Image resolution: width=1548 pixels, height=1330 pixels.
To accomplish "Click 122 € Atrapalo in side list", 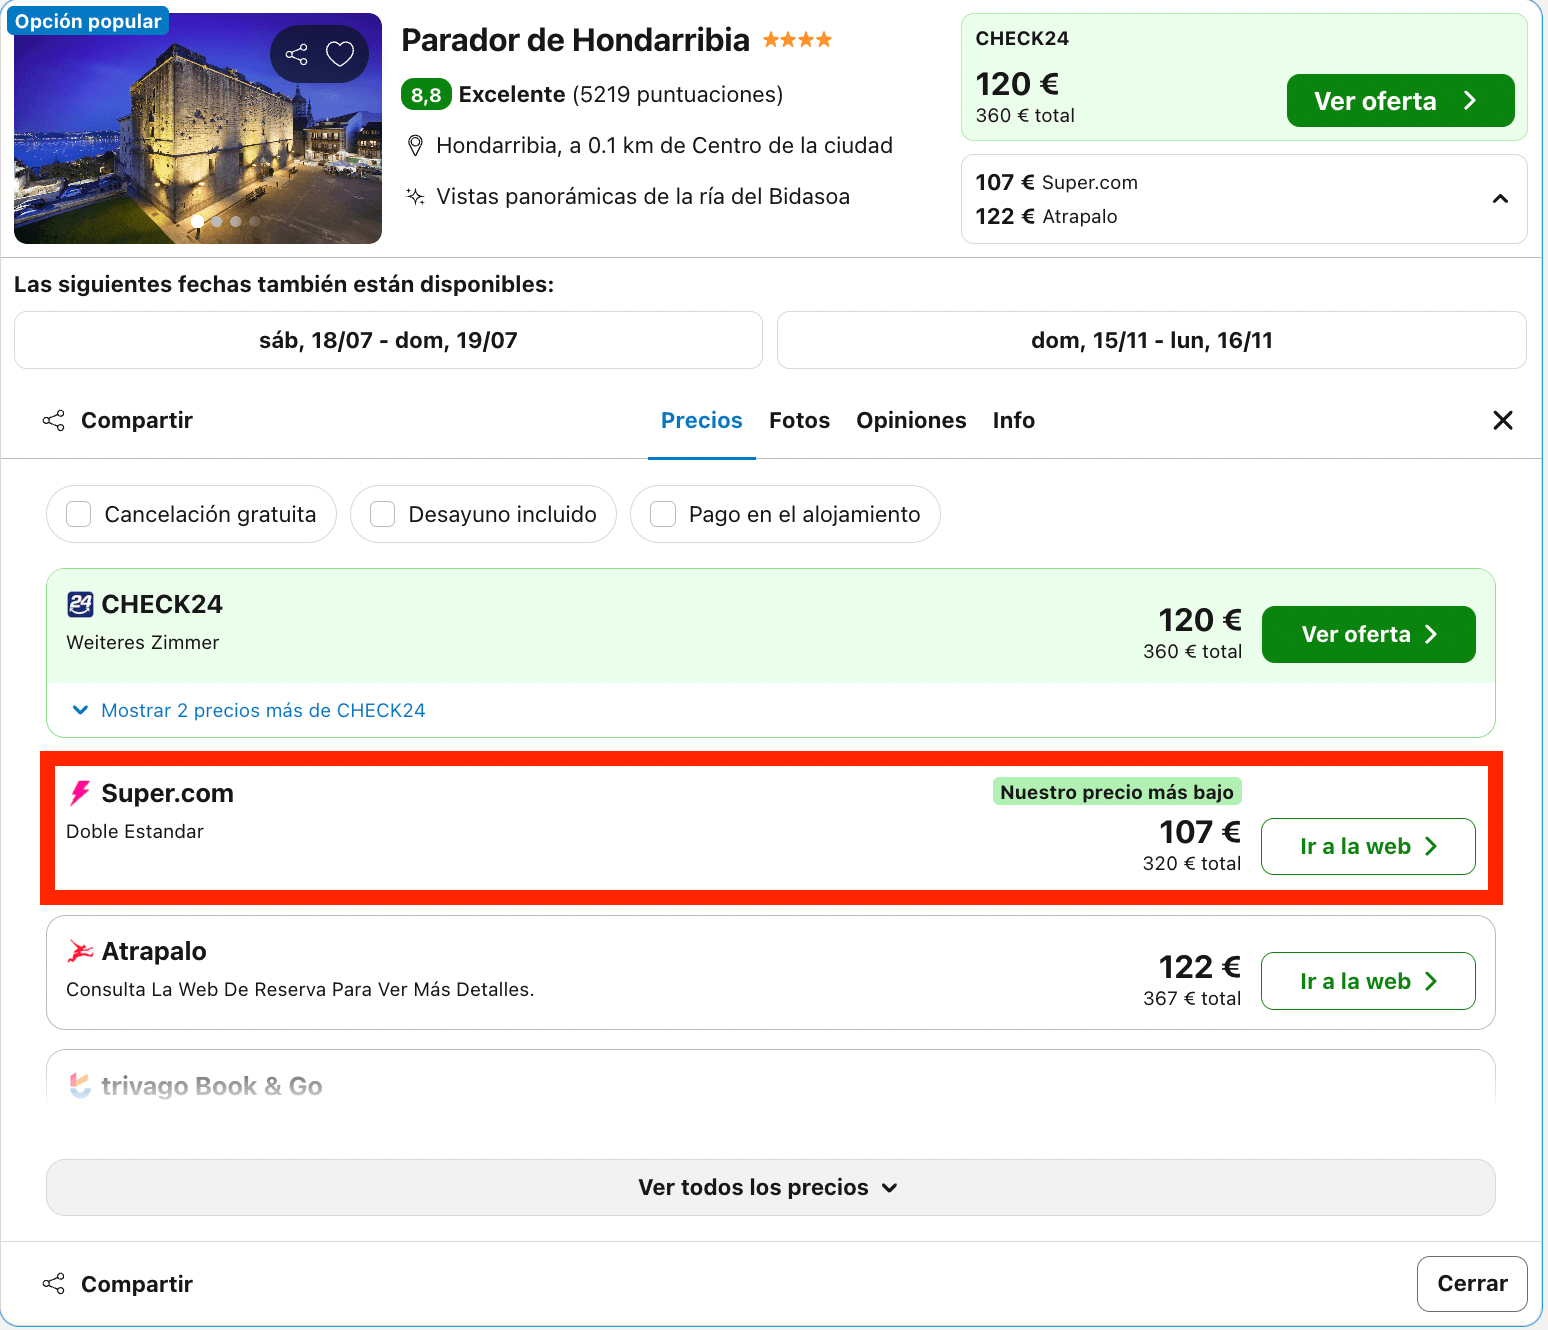I will (x=1046, y=216).
